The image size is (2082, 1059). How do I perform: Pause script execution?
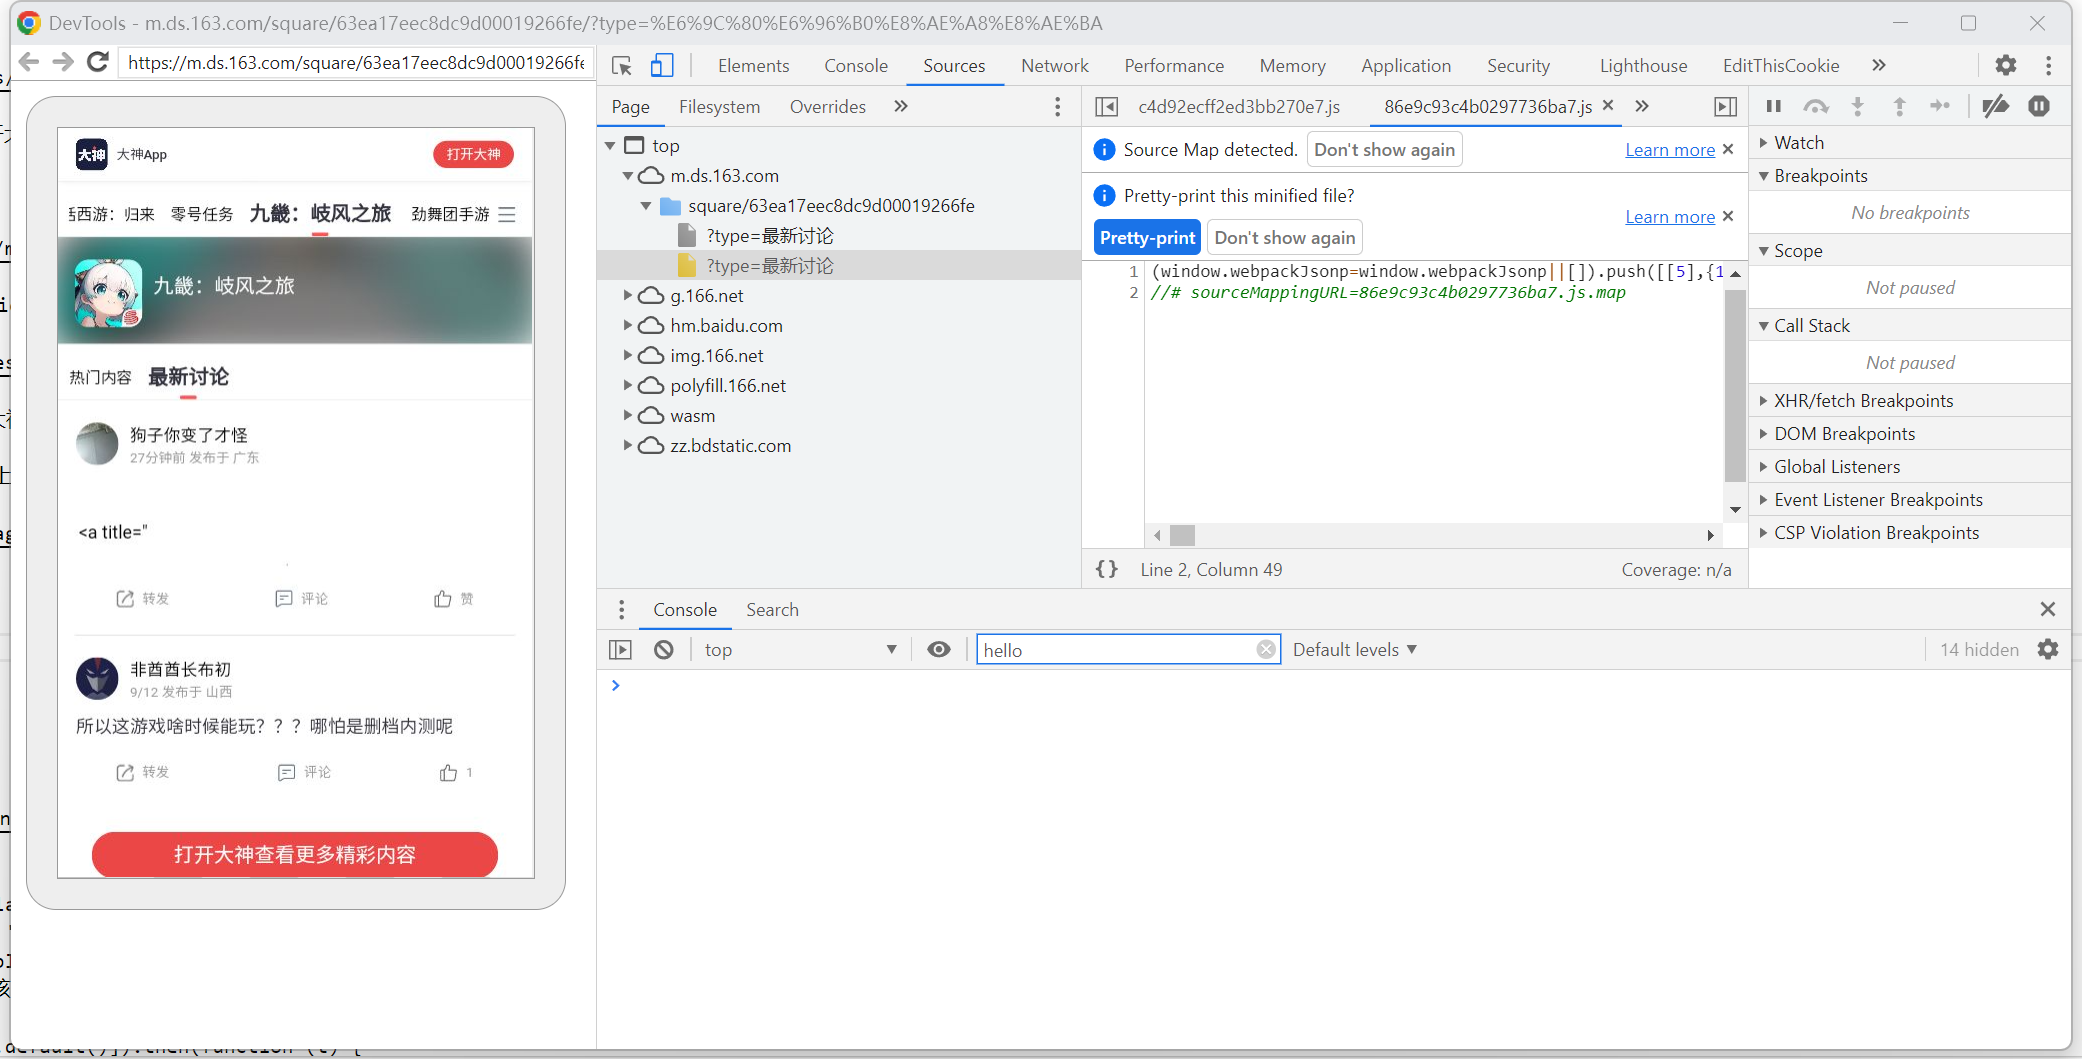[x=1774, y=106]
